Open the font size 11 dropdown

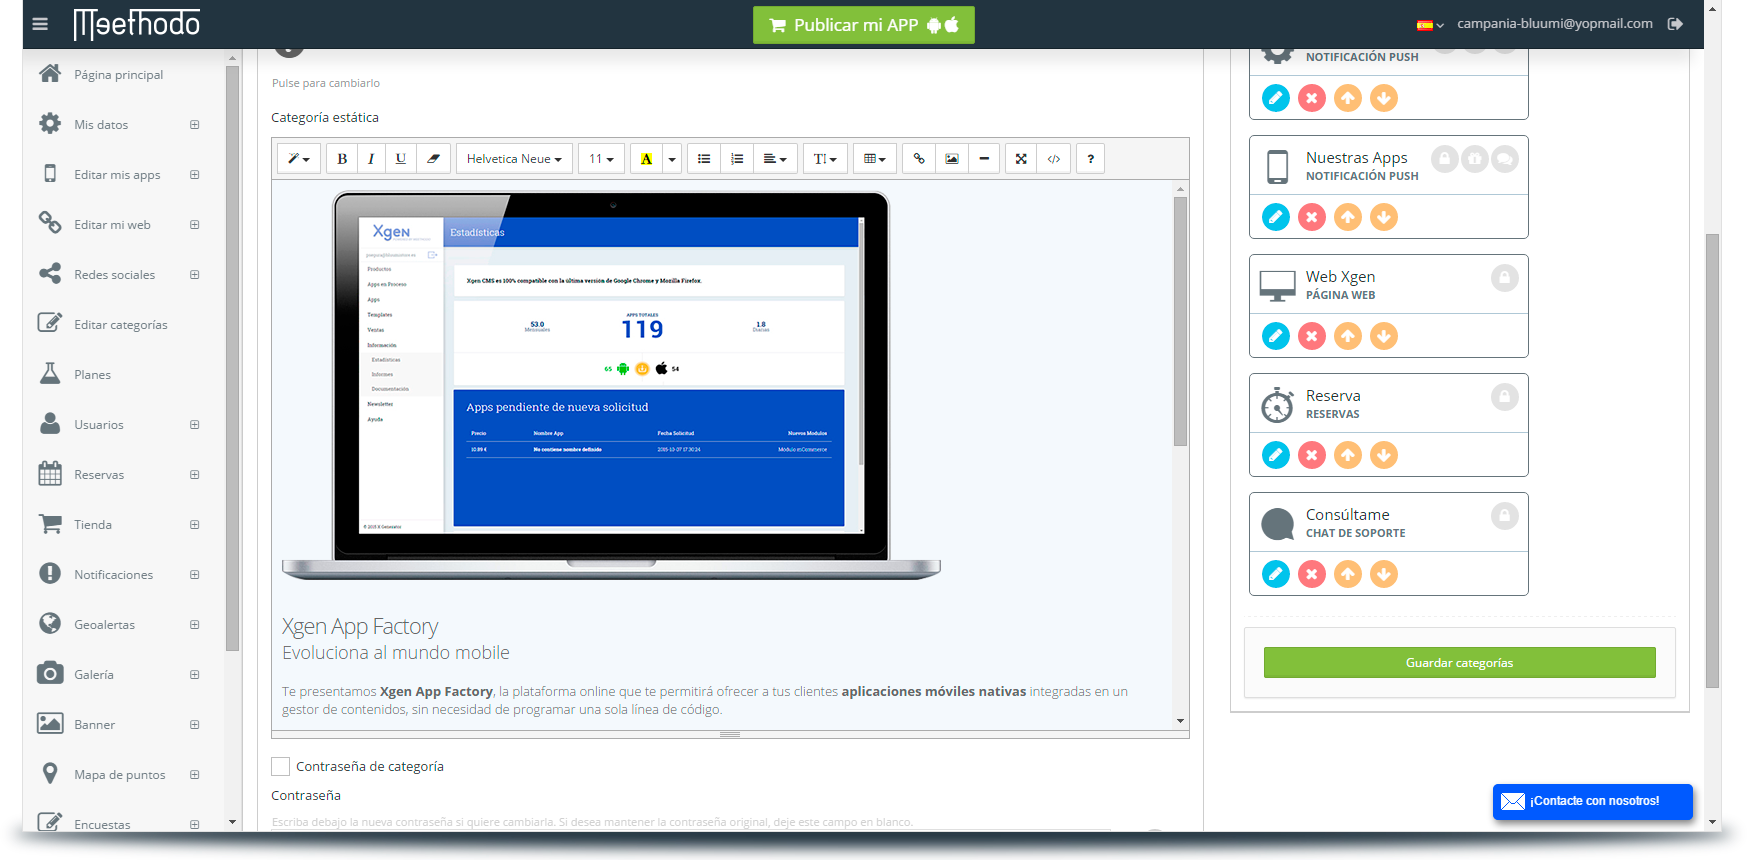click(601, 159)
